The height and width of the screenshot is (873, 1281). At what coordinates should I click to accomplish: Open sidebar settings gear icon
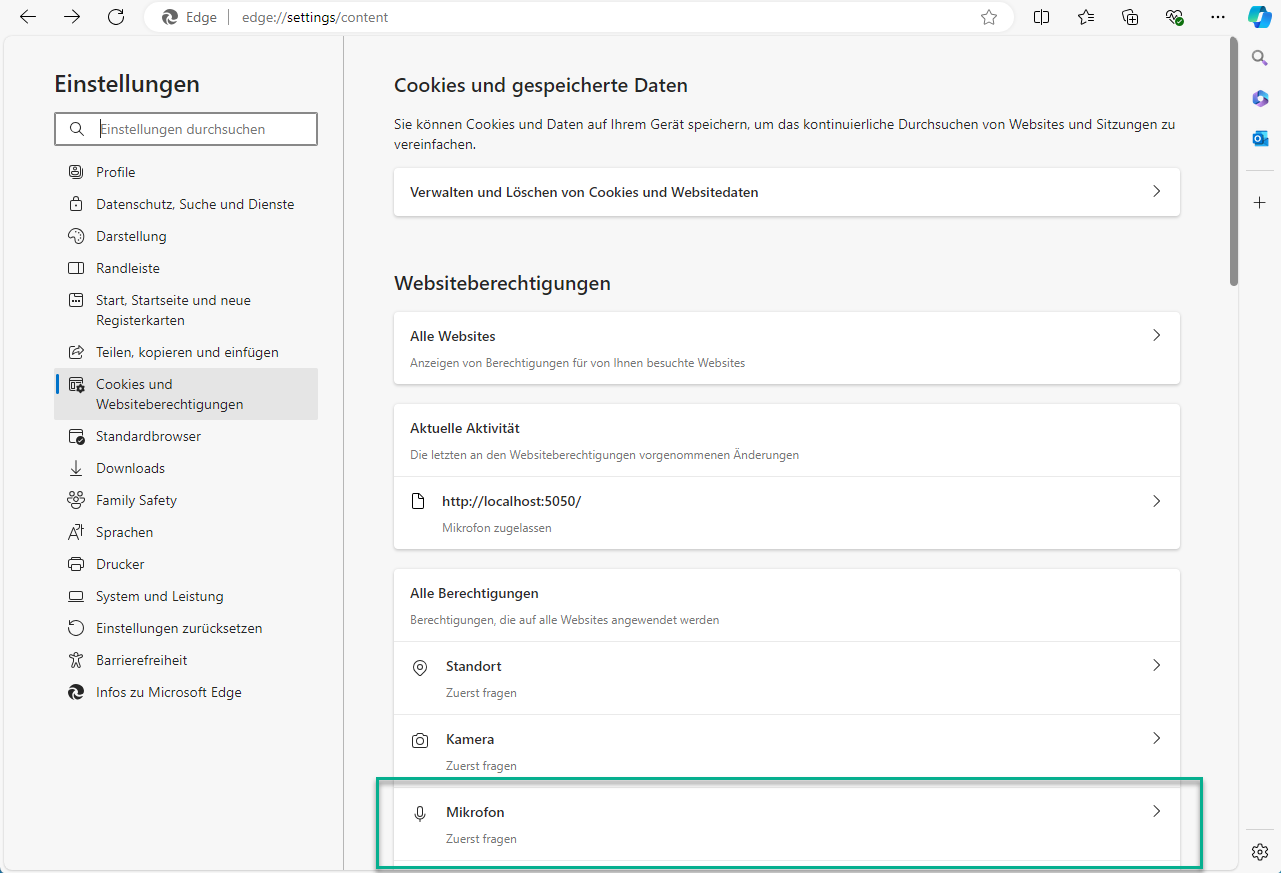tap(1260, 851)
